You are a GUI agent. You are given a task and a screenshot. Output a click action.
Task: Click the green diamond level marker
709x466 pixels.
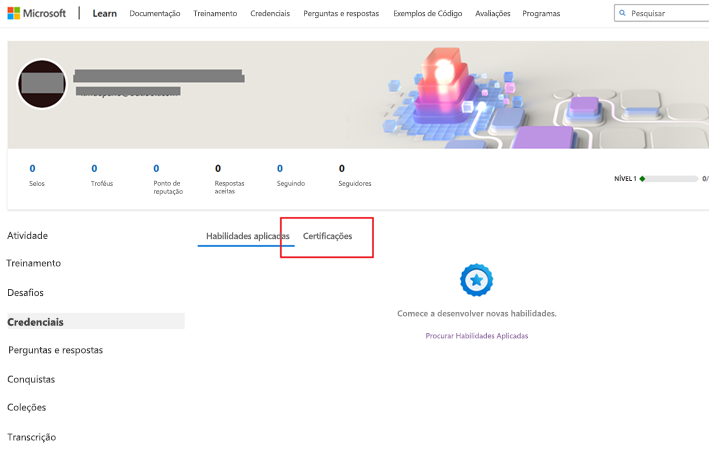642,179
